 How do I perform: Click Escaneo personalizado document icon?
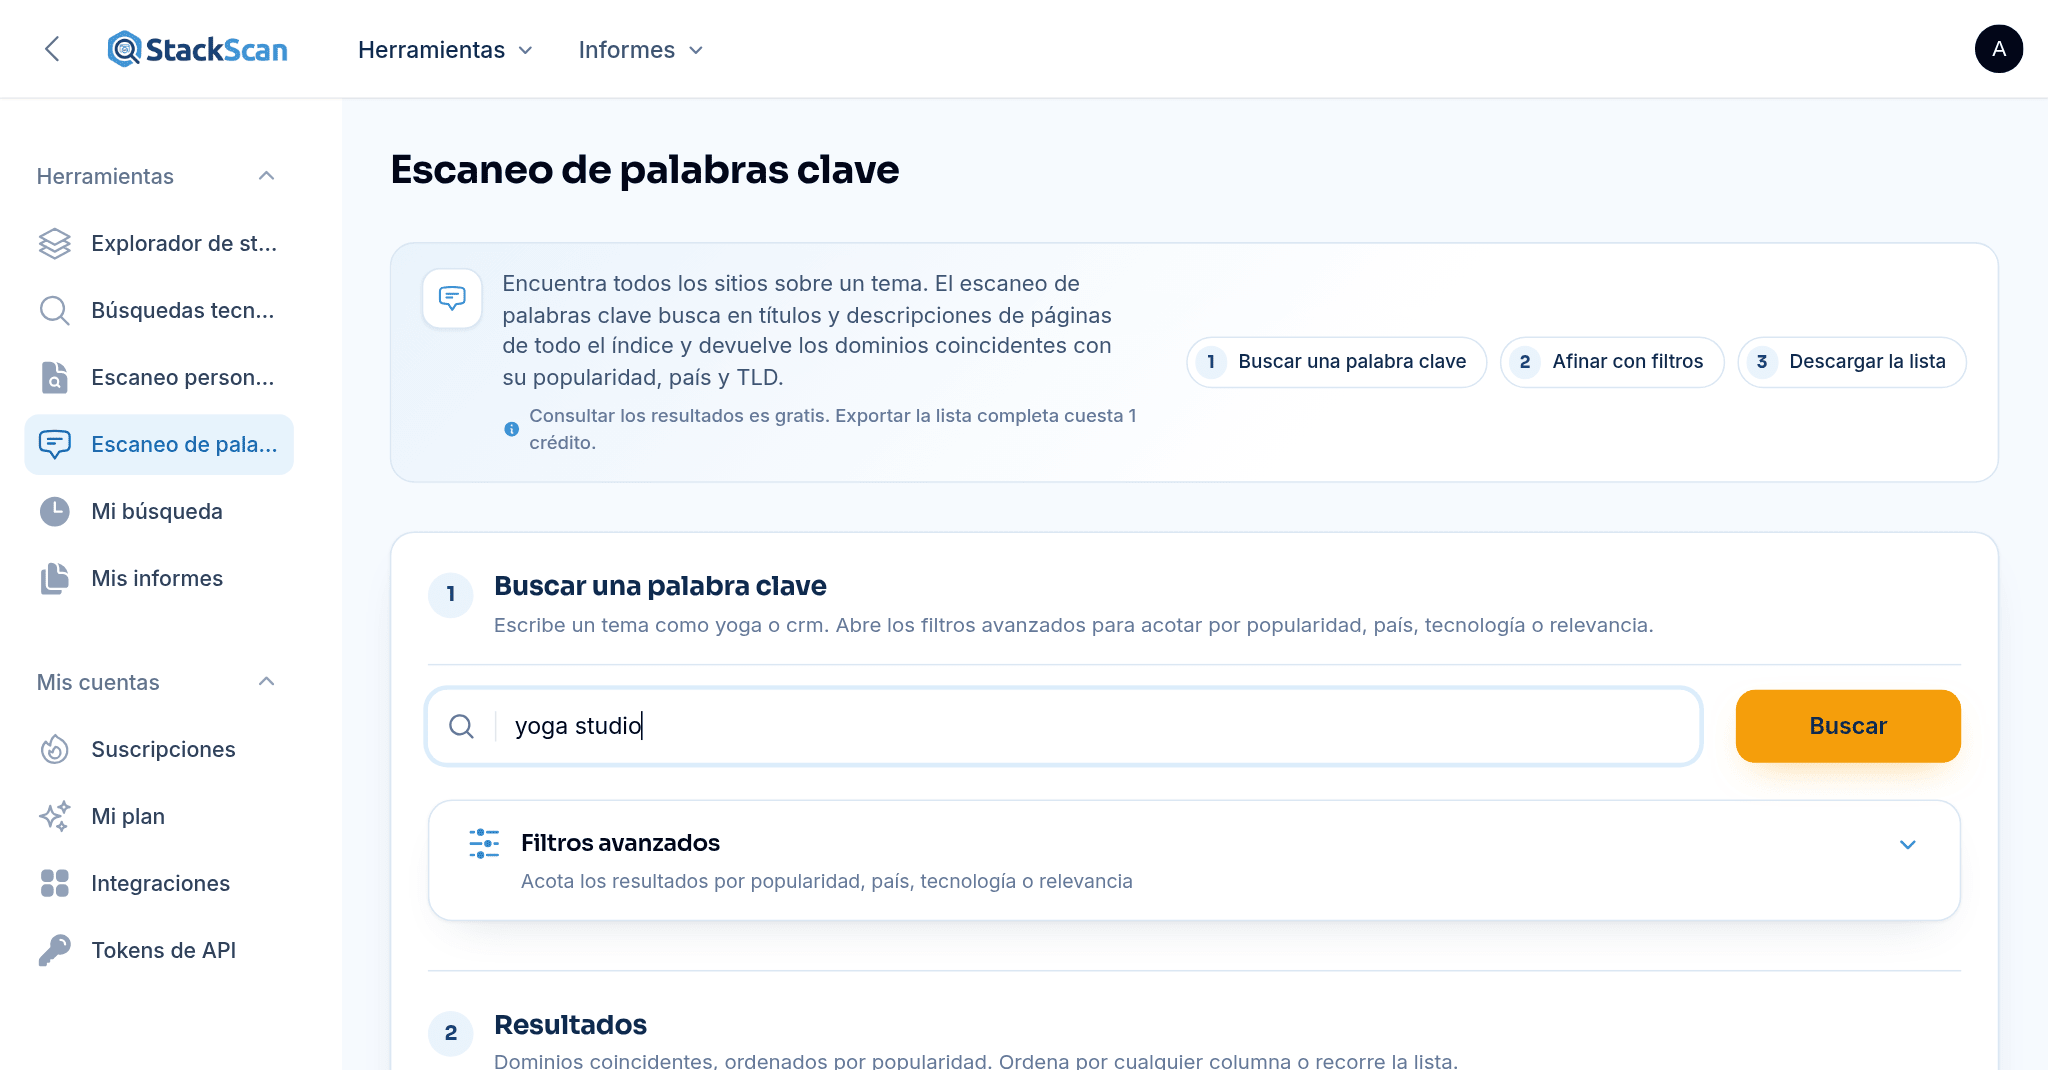pyautogui.click(x=55, y=377)
